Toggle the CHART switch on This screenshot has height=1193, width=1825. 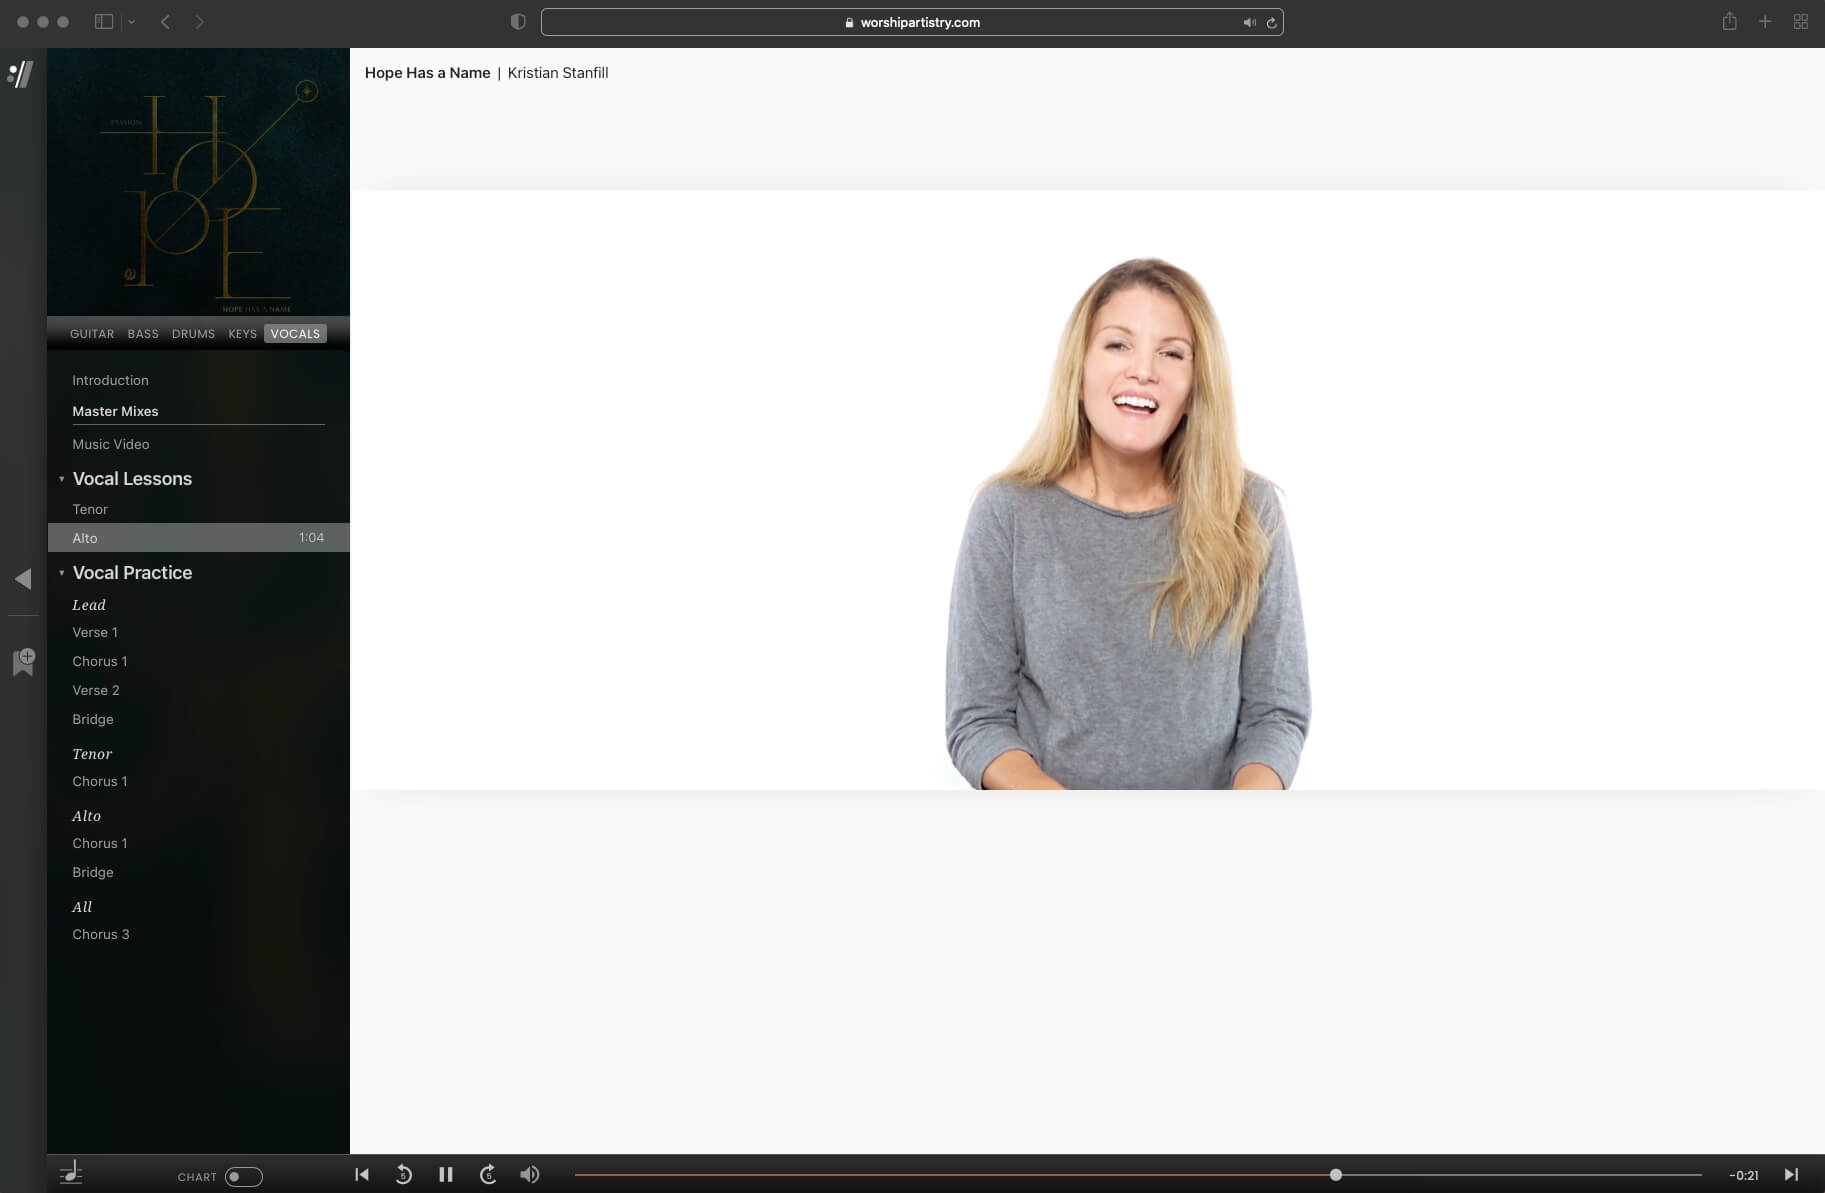pyautogui.click(x=243, y=1177)
